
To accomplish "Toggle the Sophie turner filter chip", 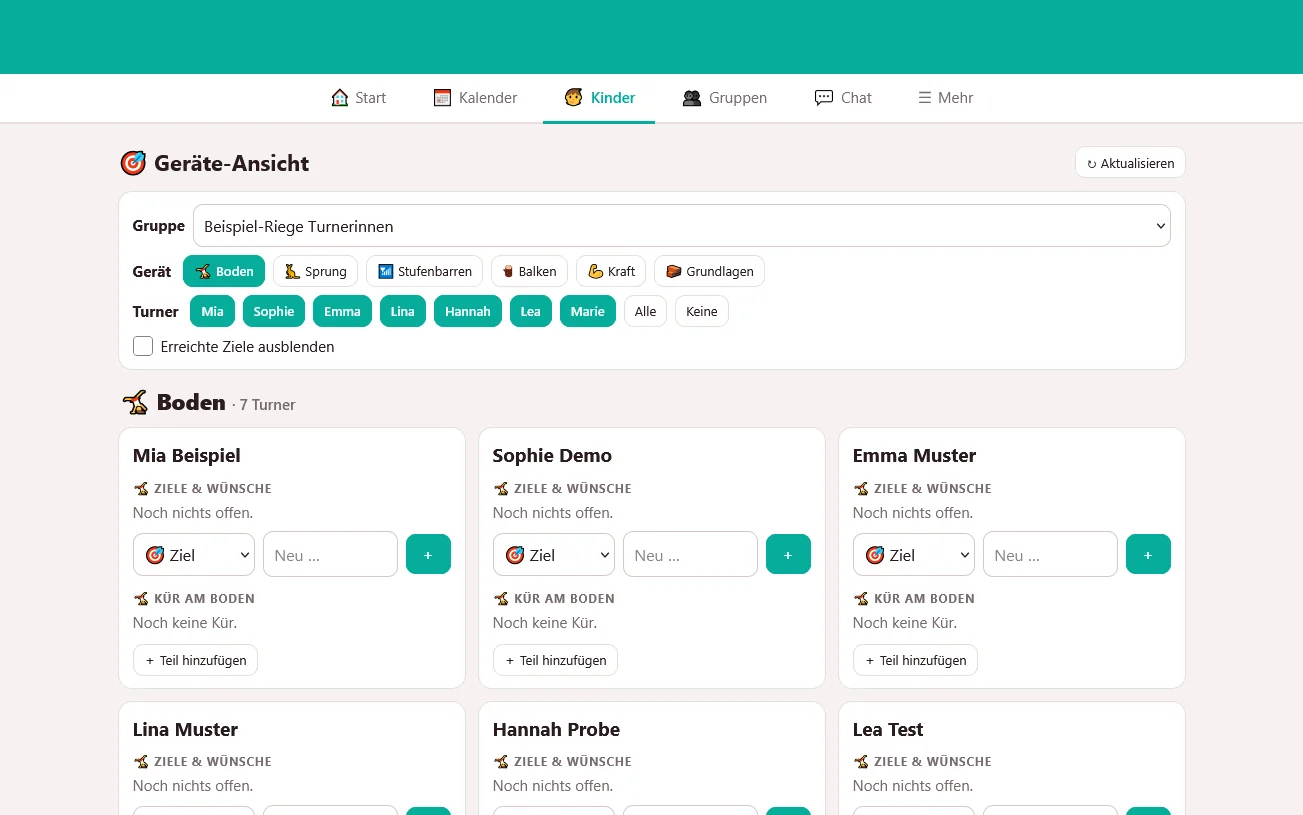I will coord(274,311).
